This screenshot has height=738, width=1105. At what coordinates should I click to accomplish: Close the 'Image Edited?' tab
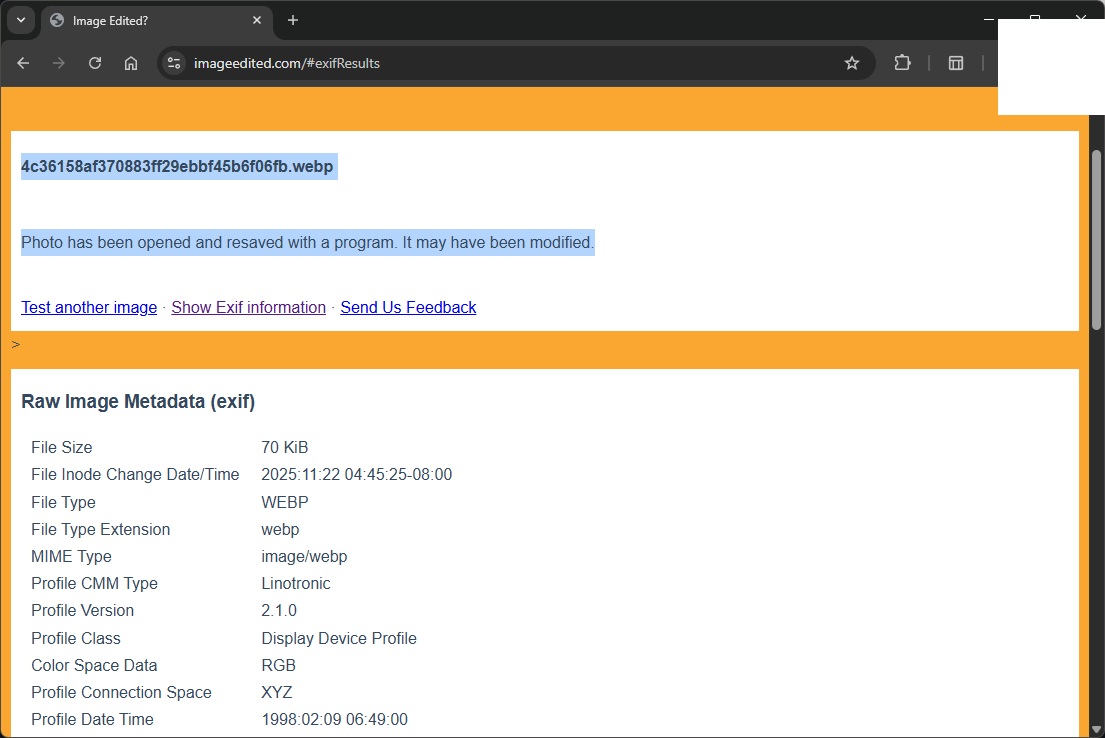(x=257, y=20)
